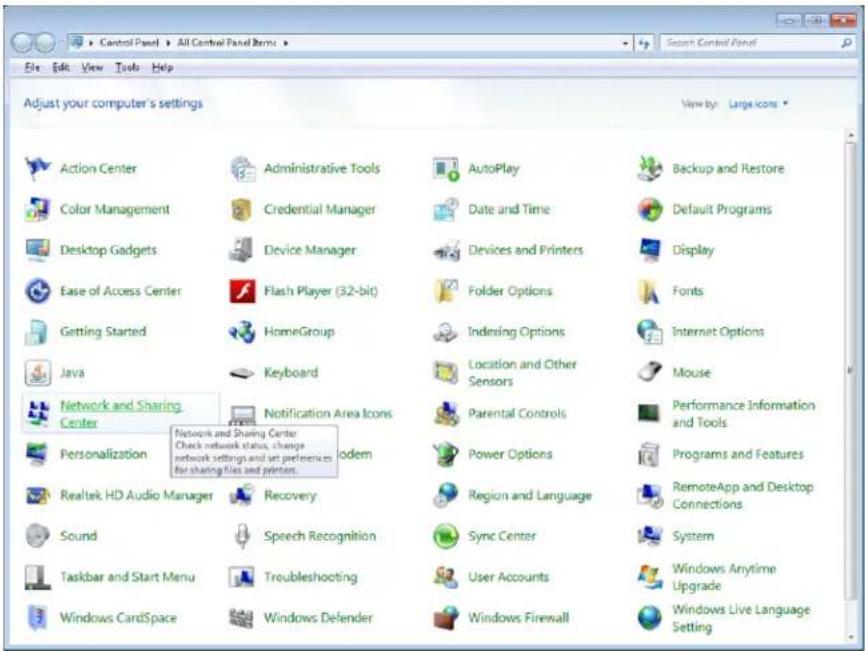Screen dimensions: 865x651
Task: Click the Device Manager icon
Action: click(242, 250)
